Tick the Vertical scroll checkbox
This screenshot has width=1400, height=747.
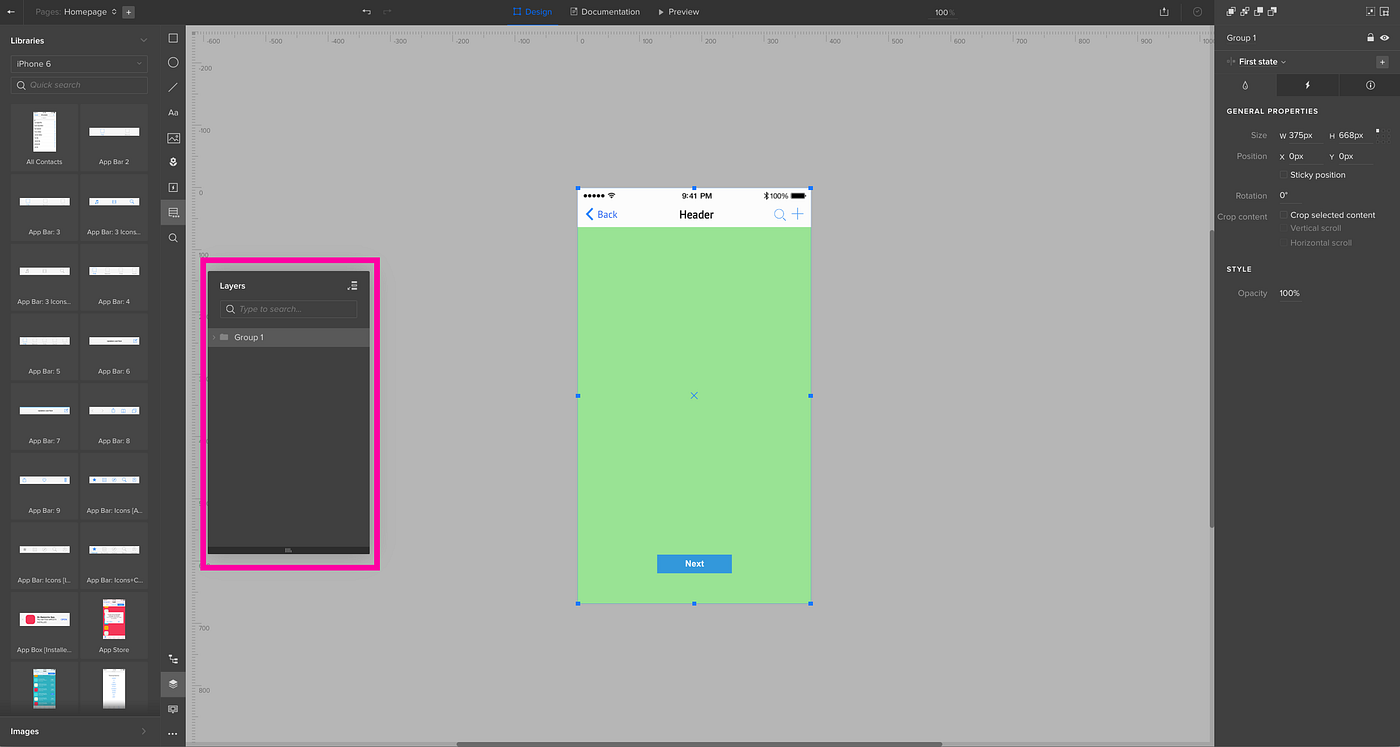(1285, 228)
